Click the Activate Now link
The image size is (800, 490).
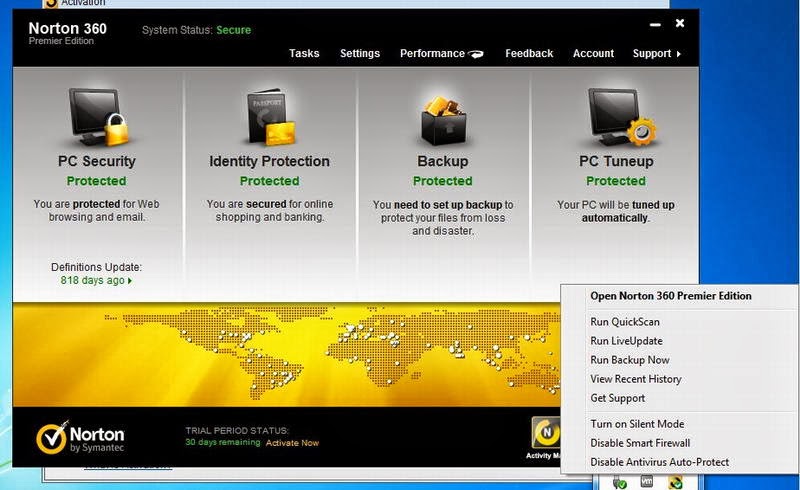click(x=292, y=443)
